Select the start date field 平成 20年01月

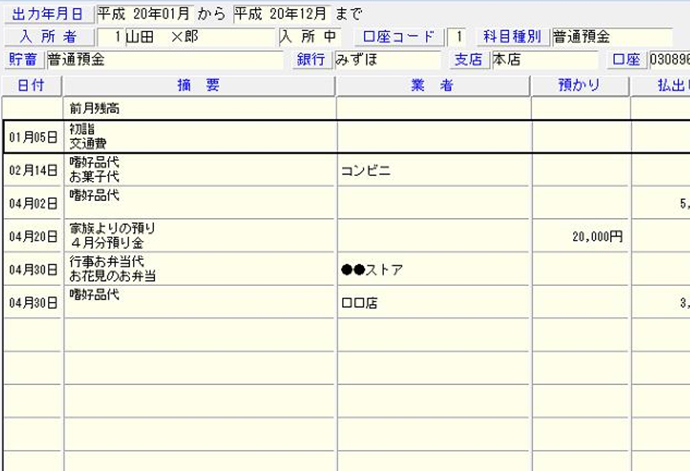[x=153, y=14]
